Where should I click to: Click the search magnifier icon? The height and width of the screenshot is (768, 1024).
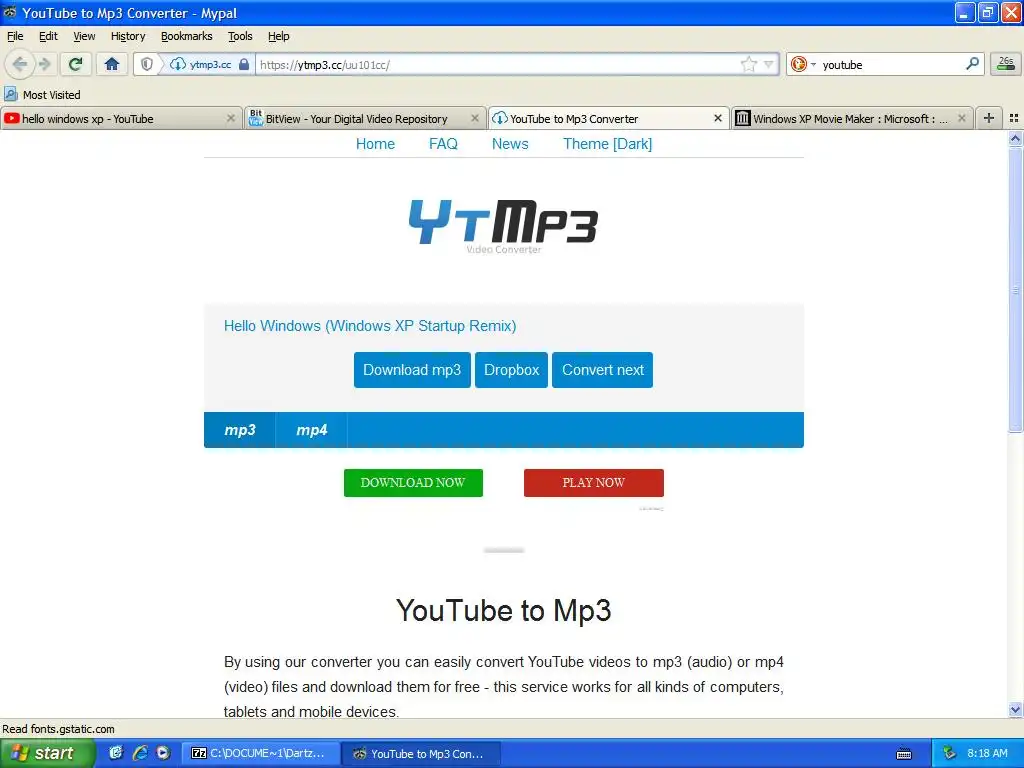click(x=972, y=63)
